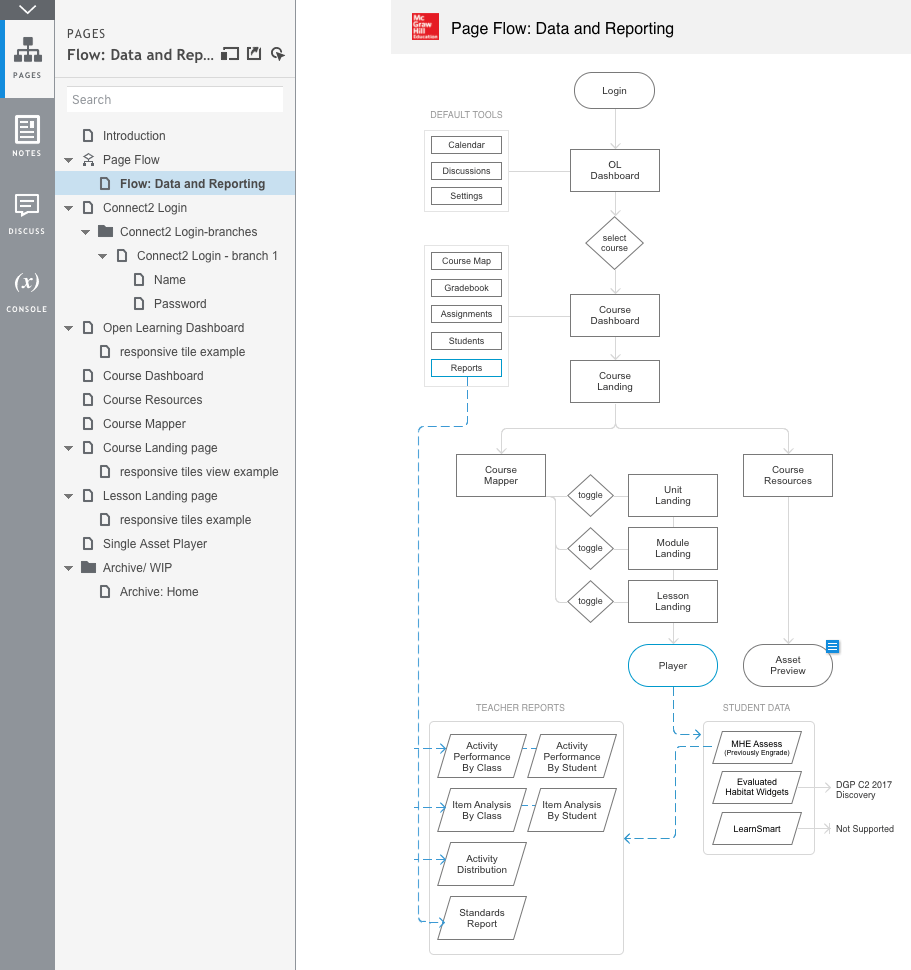This screenshot has width=911, height=970.
Task: Open the Notes panel icon
Action: pyautogui.click(x=27, y=135)
